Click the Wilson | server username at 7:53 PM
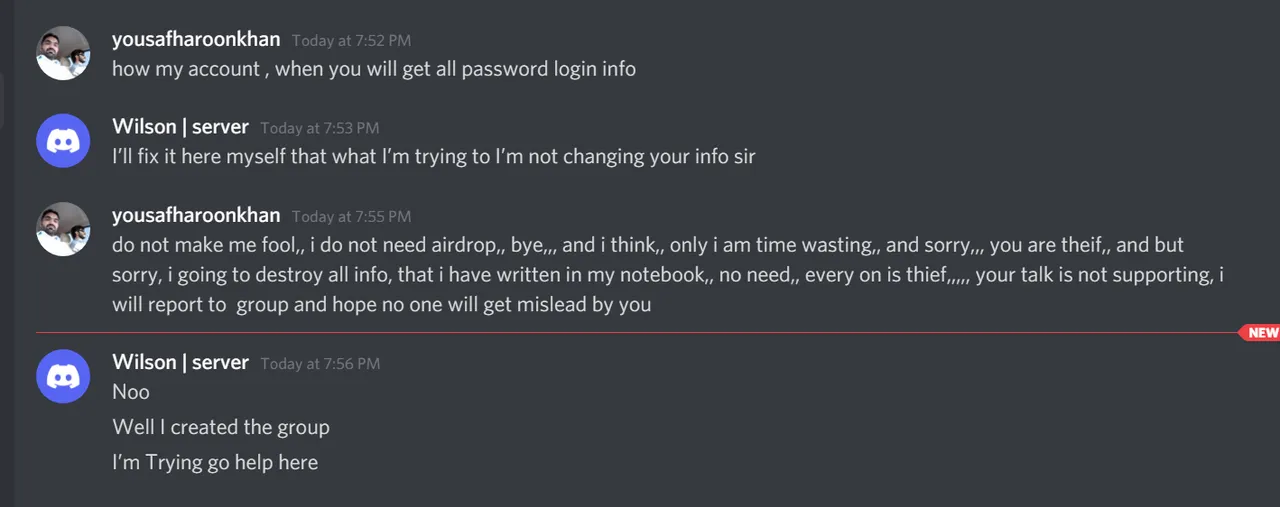This screenshot has height=507, width=1280. pos(180,127)
